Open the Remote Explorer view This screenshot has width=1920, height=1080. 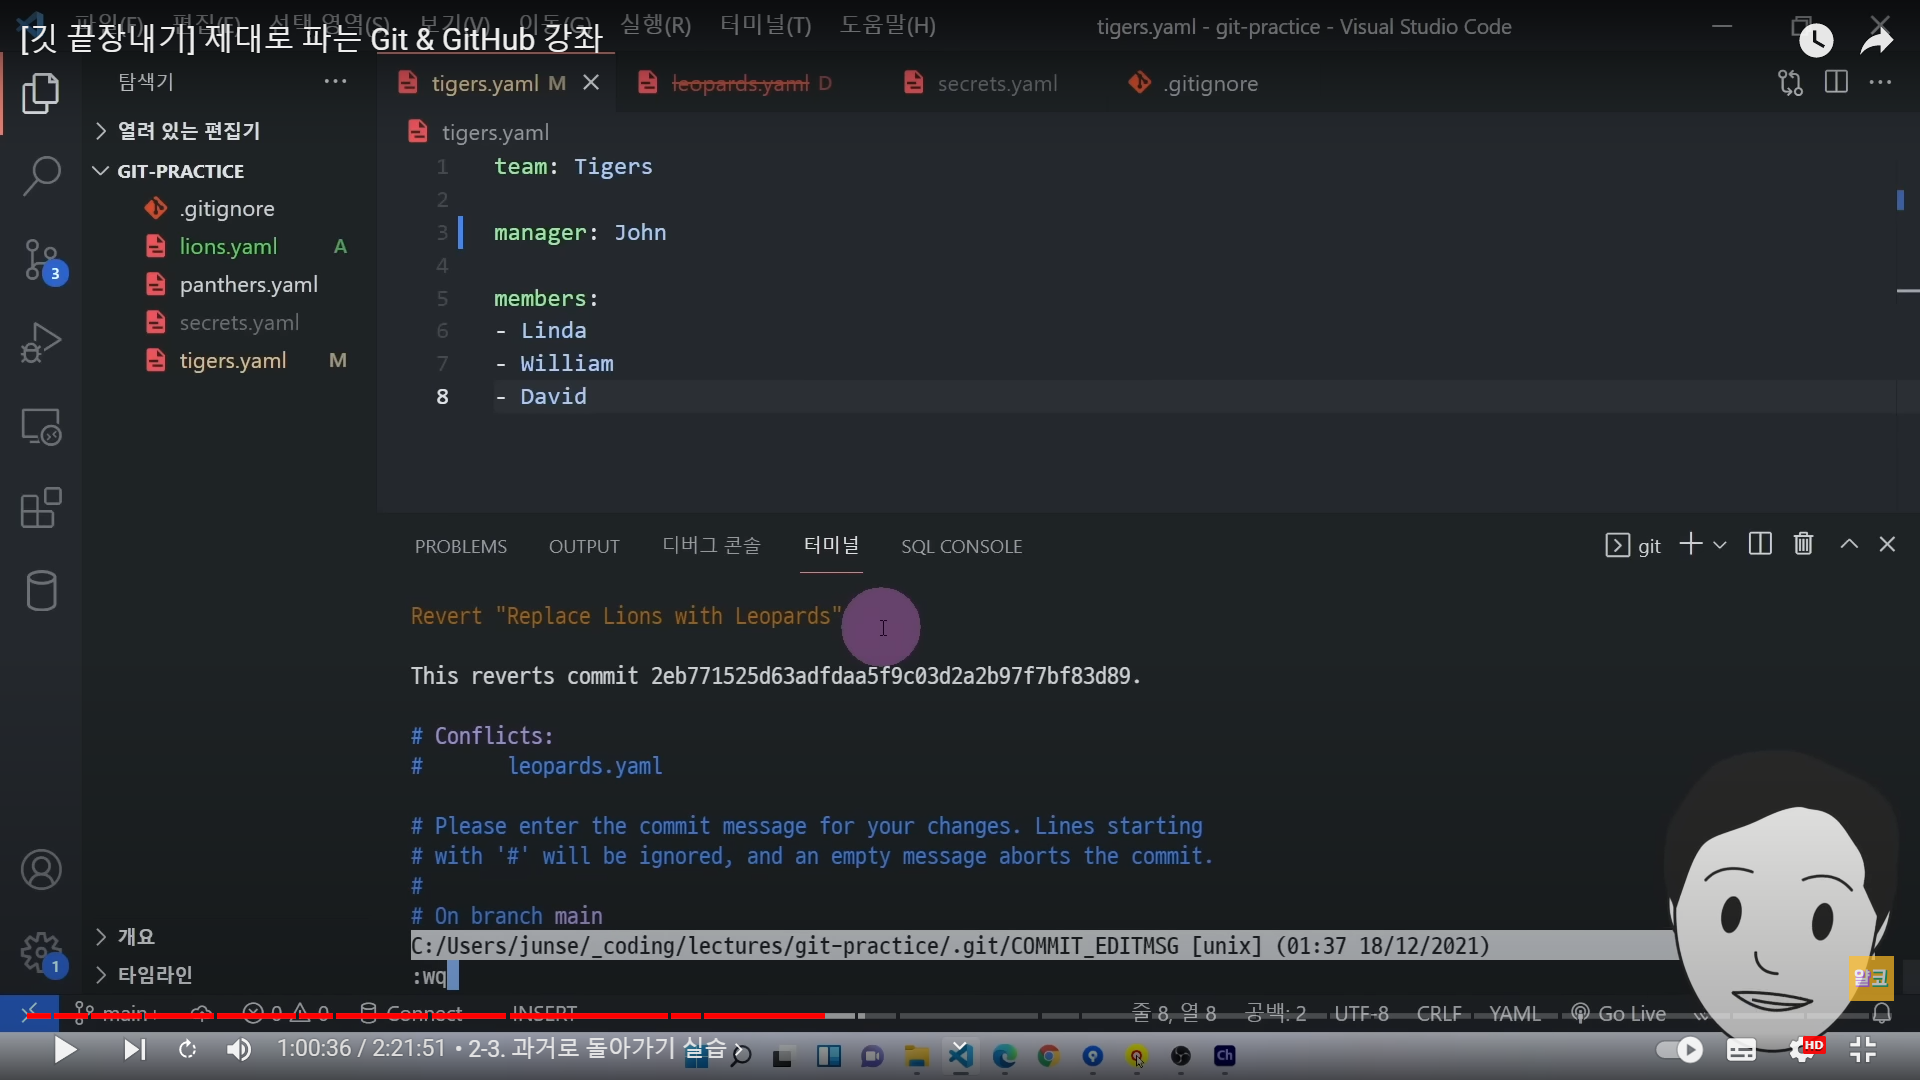click(41, 427)
